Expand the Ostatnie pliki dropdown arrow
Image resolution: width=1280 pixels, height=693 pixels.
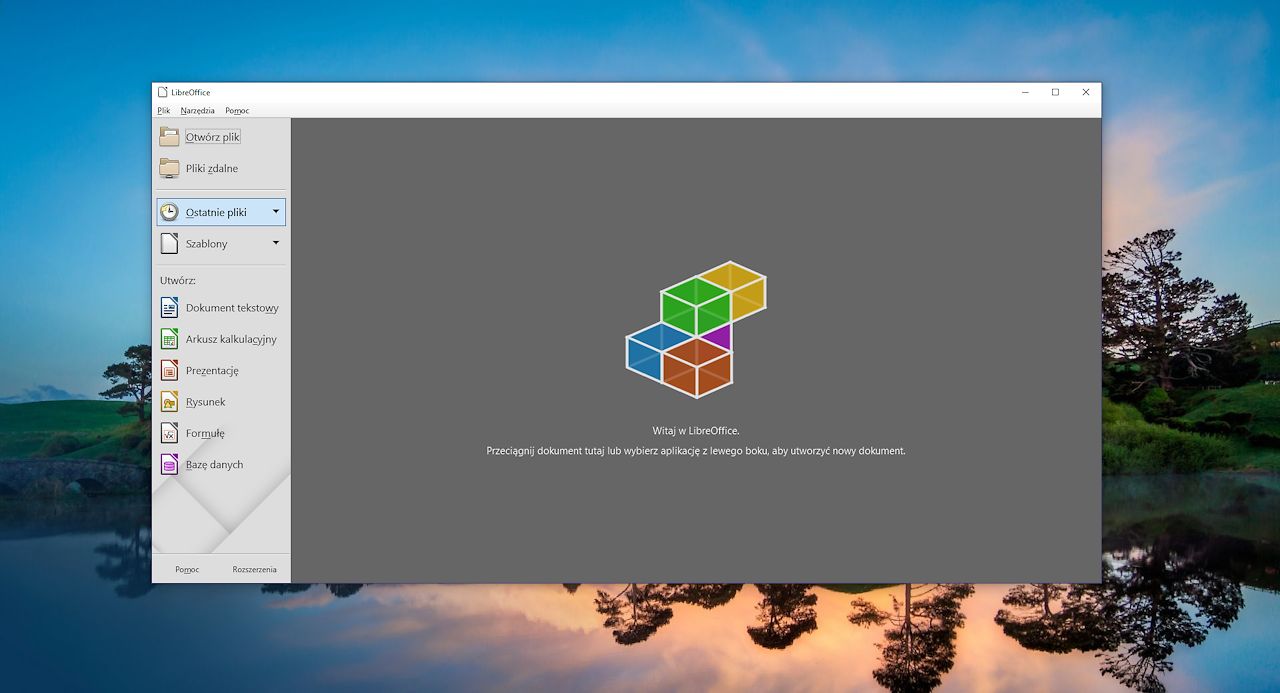[276, 212]
